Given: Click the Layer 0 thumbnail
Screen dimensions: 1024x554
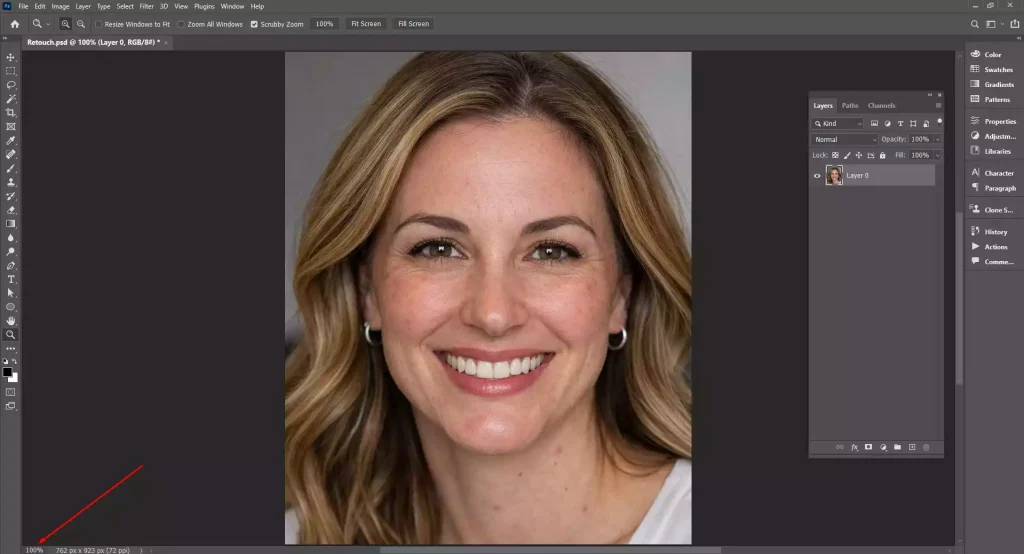Looking at the screenshot, I should 834,176.
